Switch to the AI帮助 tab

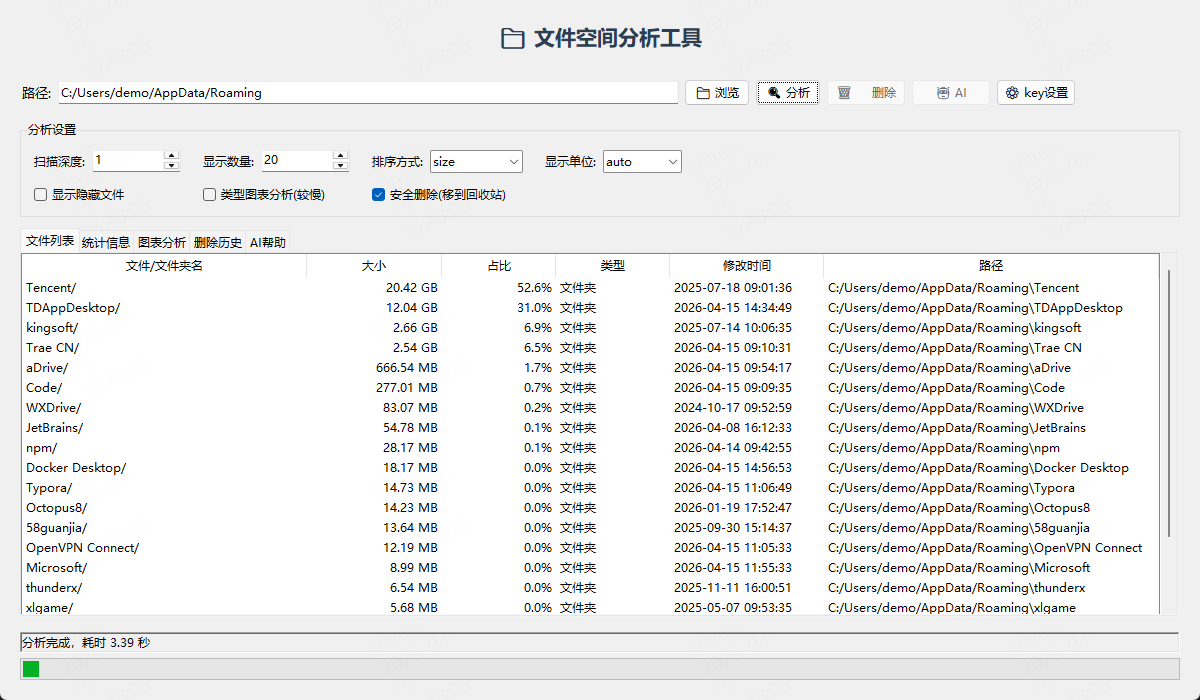268,242
